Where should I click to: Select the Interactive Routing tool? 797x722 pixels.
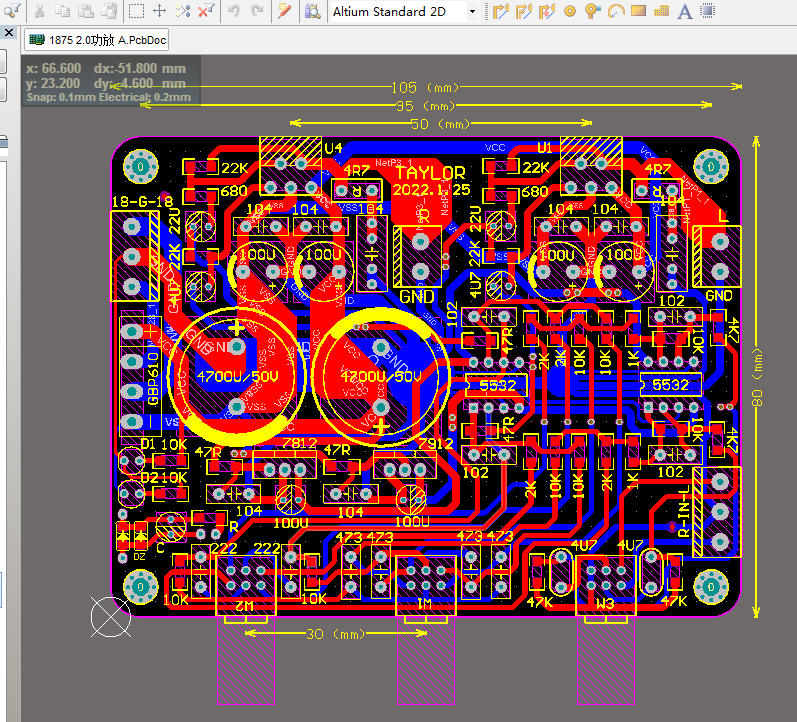[x=501, y=11]
